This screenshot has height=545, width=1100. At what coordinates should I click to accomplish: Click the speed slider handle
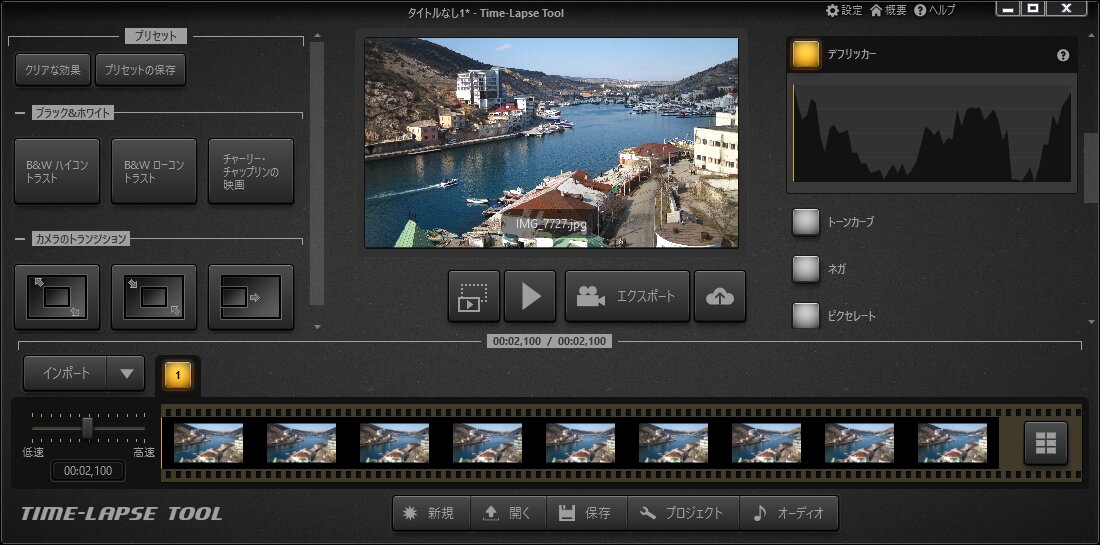pos(87,428)
